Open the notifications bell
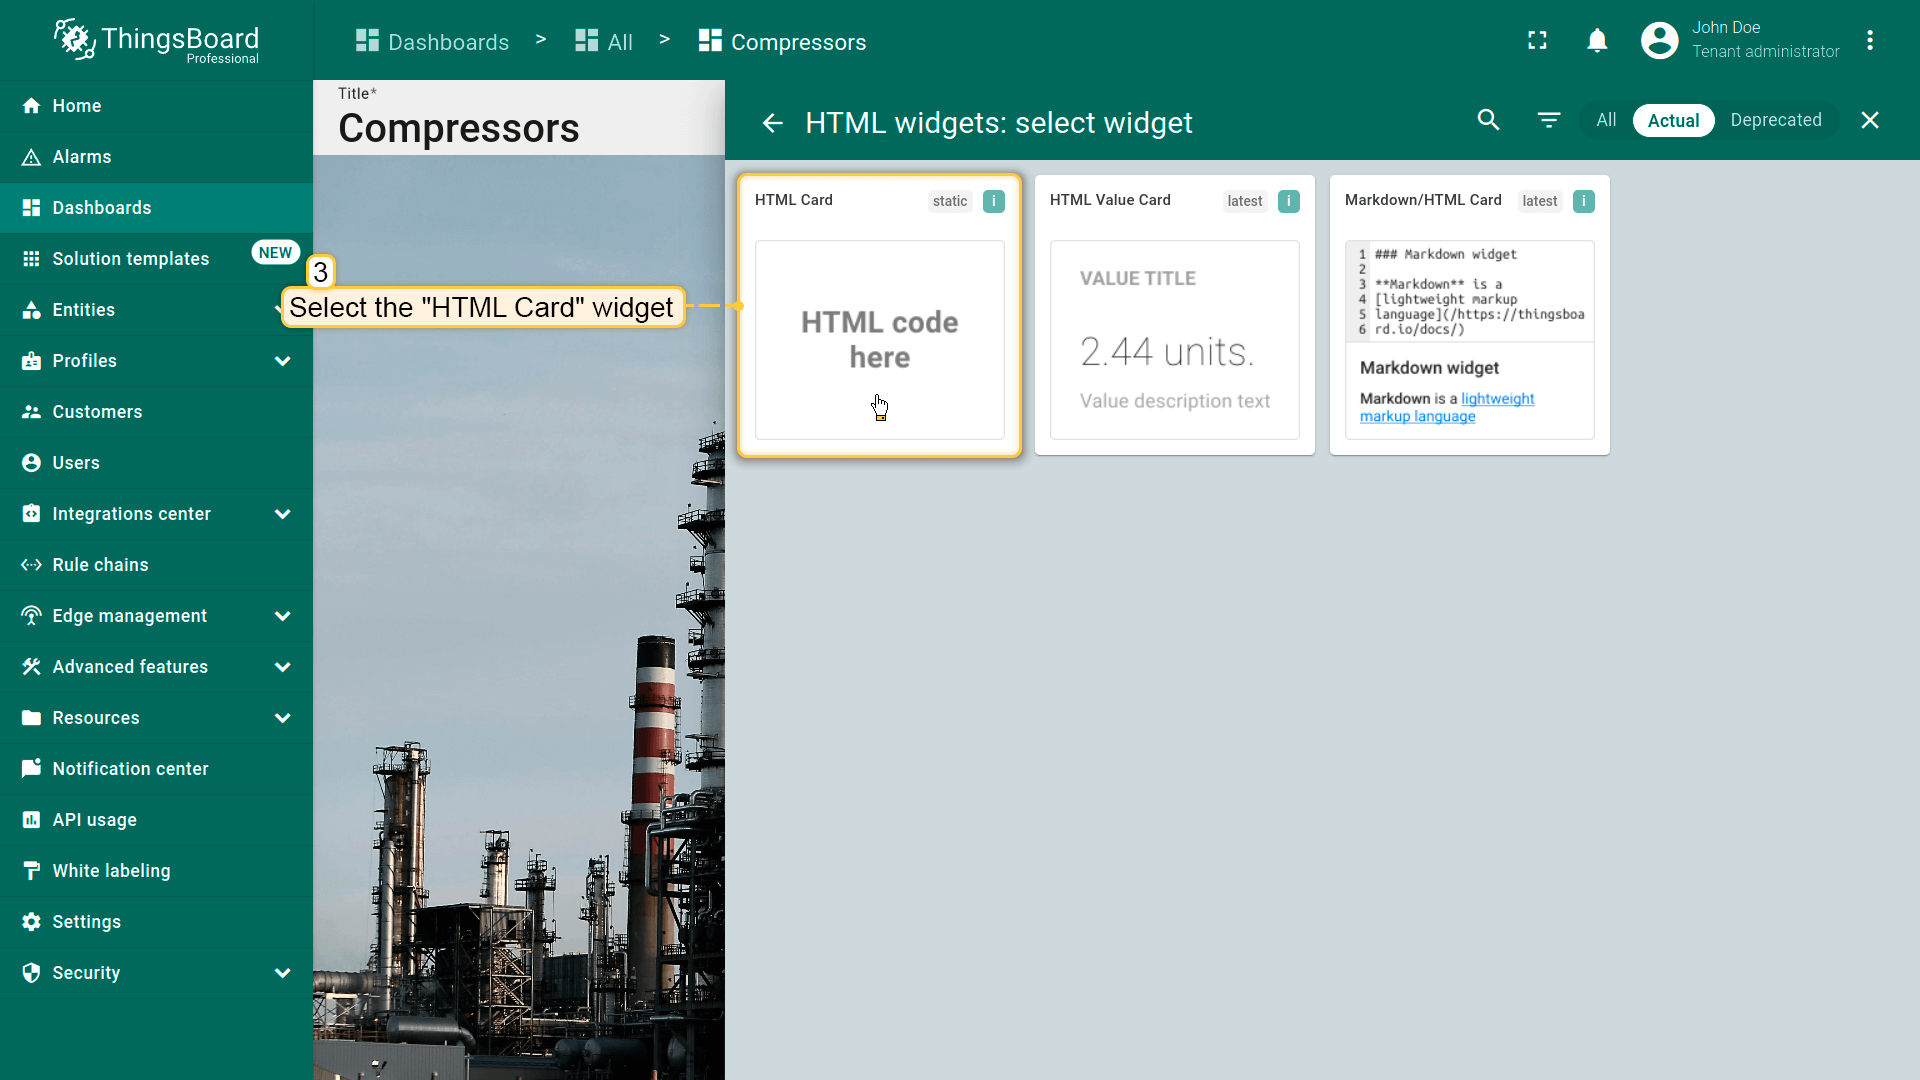Screen dimensions: 1920x1080 [1597, 40]
